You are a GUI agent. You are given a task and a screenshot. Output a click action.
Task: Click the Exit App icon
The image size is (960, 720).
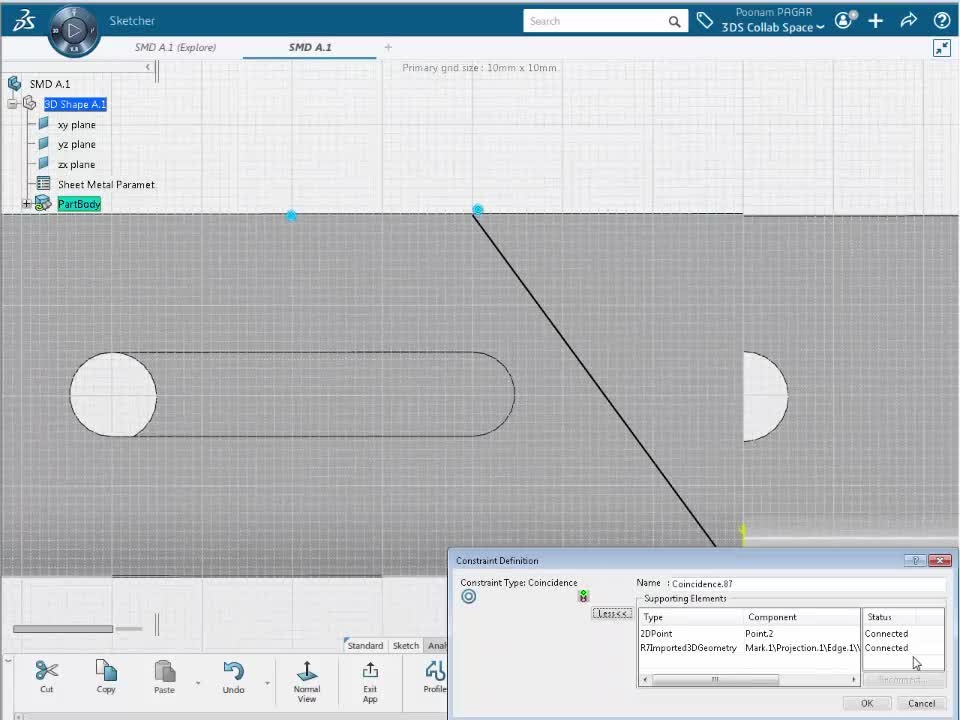tap(370, 672)
